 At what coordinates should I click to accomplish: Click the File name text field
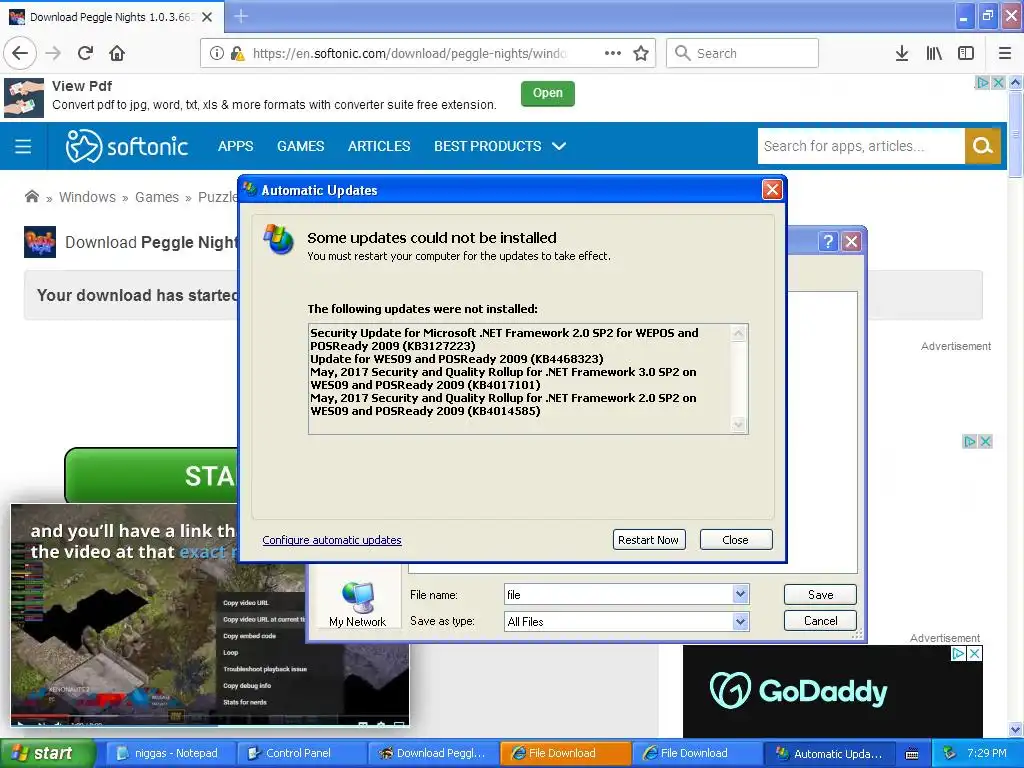click(619, 594)
